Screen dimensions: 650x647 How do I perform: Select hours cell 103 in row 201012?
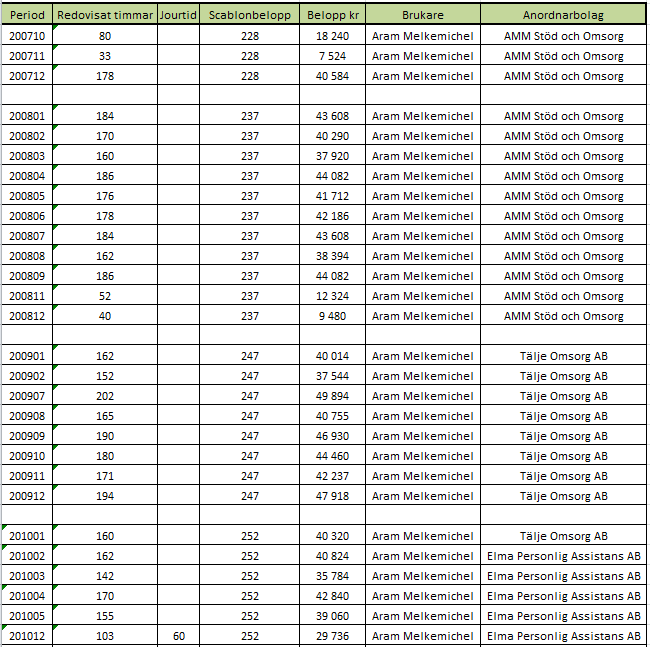click(x=105, y=636)
